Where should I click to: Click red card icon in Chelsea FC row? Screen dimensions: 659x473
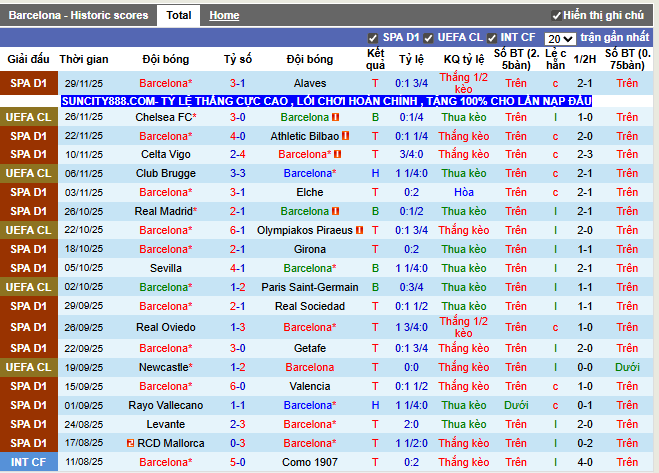[335, 117]
